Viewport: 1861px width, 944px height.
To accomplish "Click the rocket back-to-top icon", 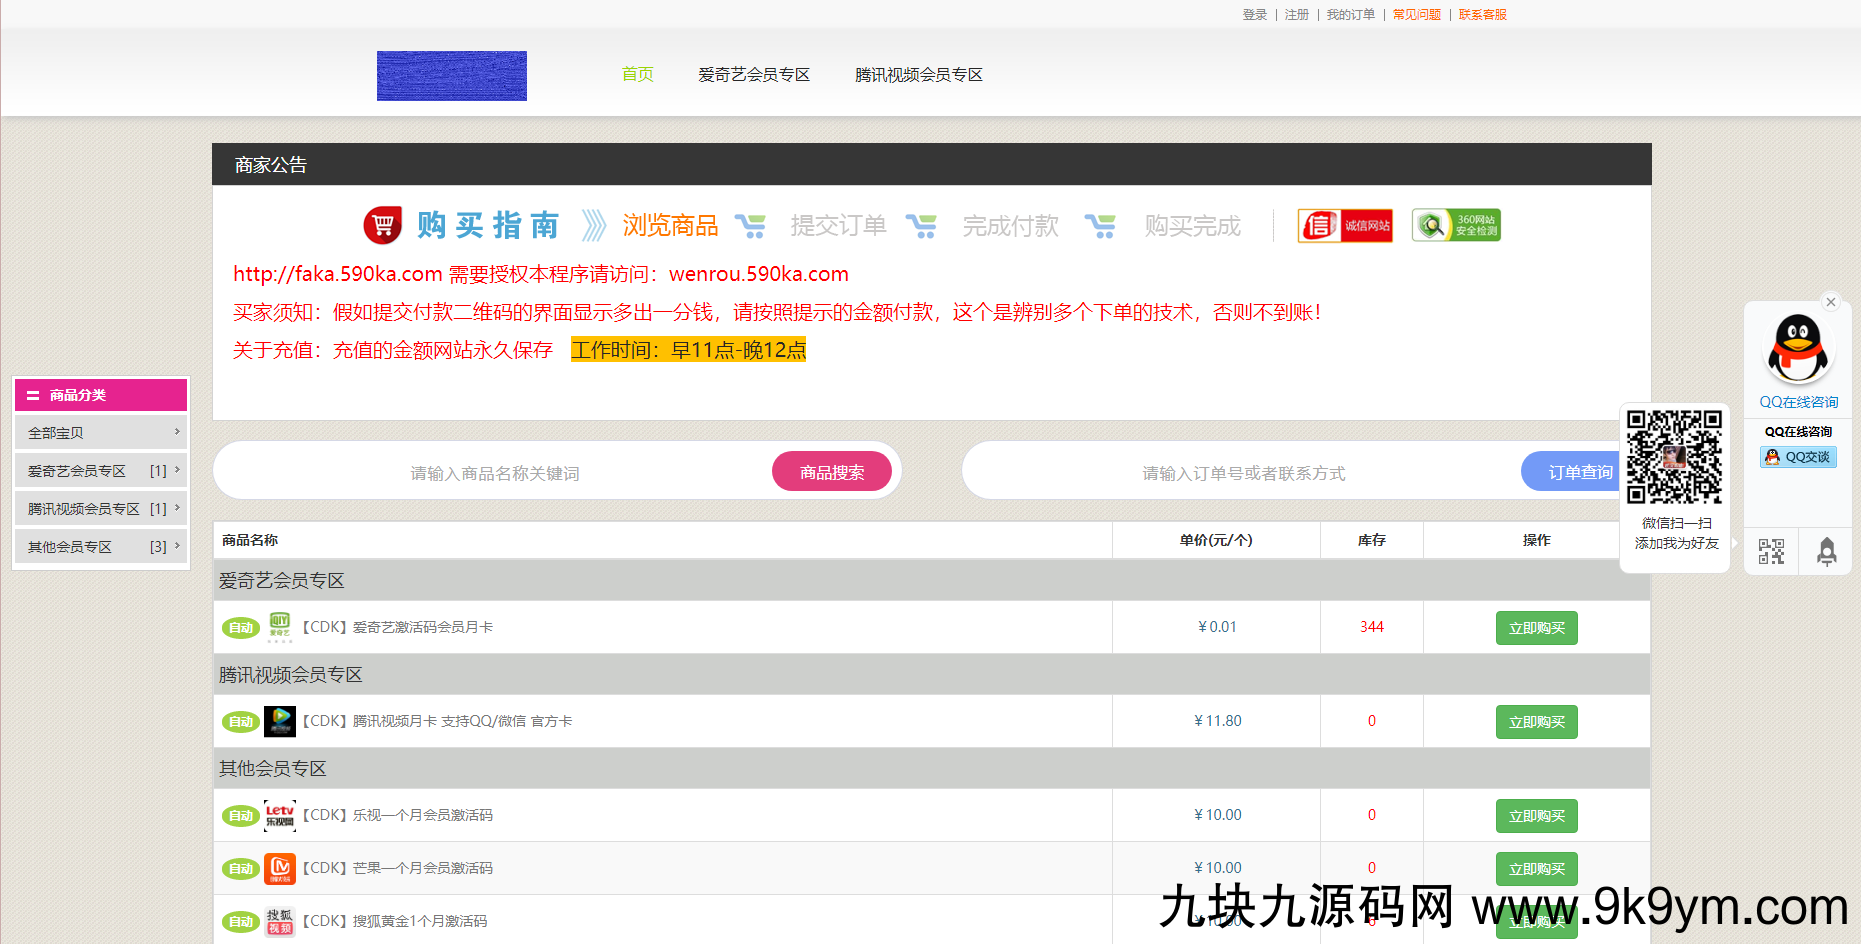I will tap(1826, 552).
